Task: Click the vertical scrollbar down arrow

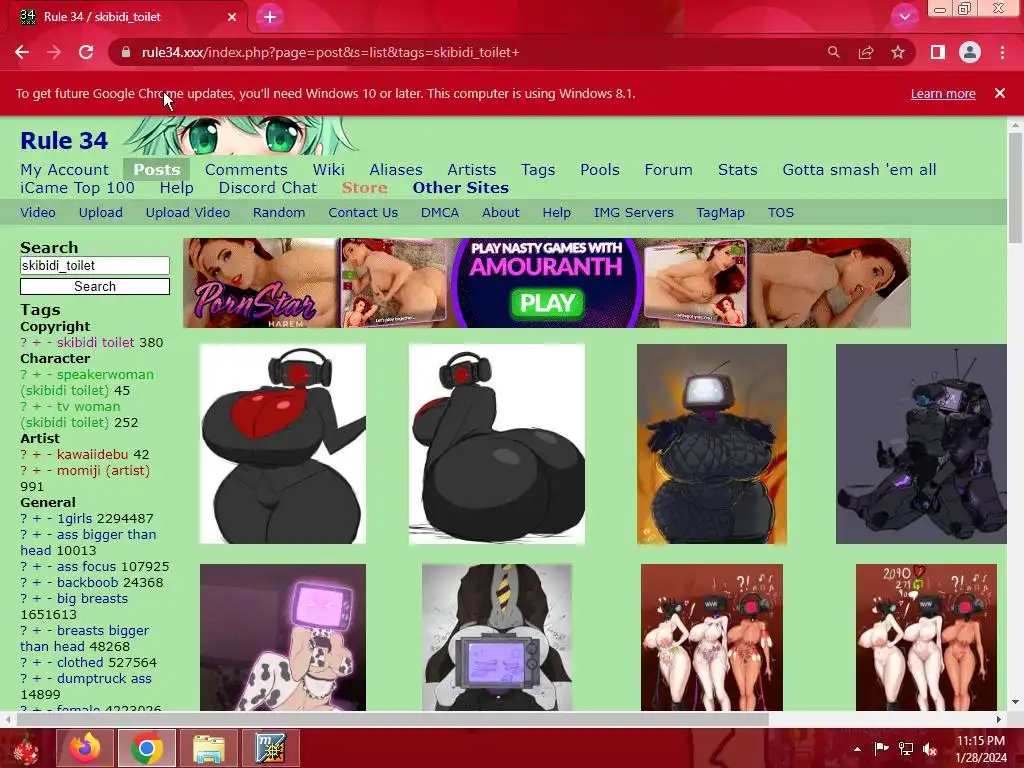Action: pyautogui.click(x=1016, y=703)
